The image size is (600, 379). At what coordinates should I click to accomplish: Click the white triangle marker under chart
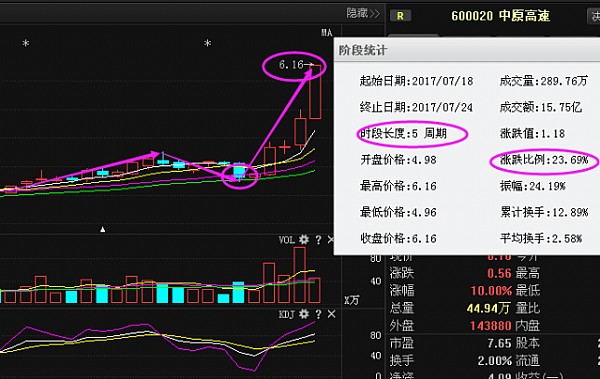point(103,229)
